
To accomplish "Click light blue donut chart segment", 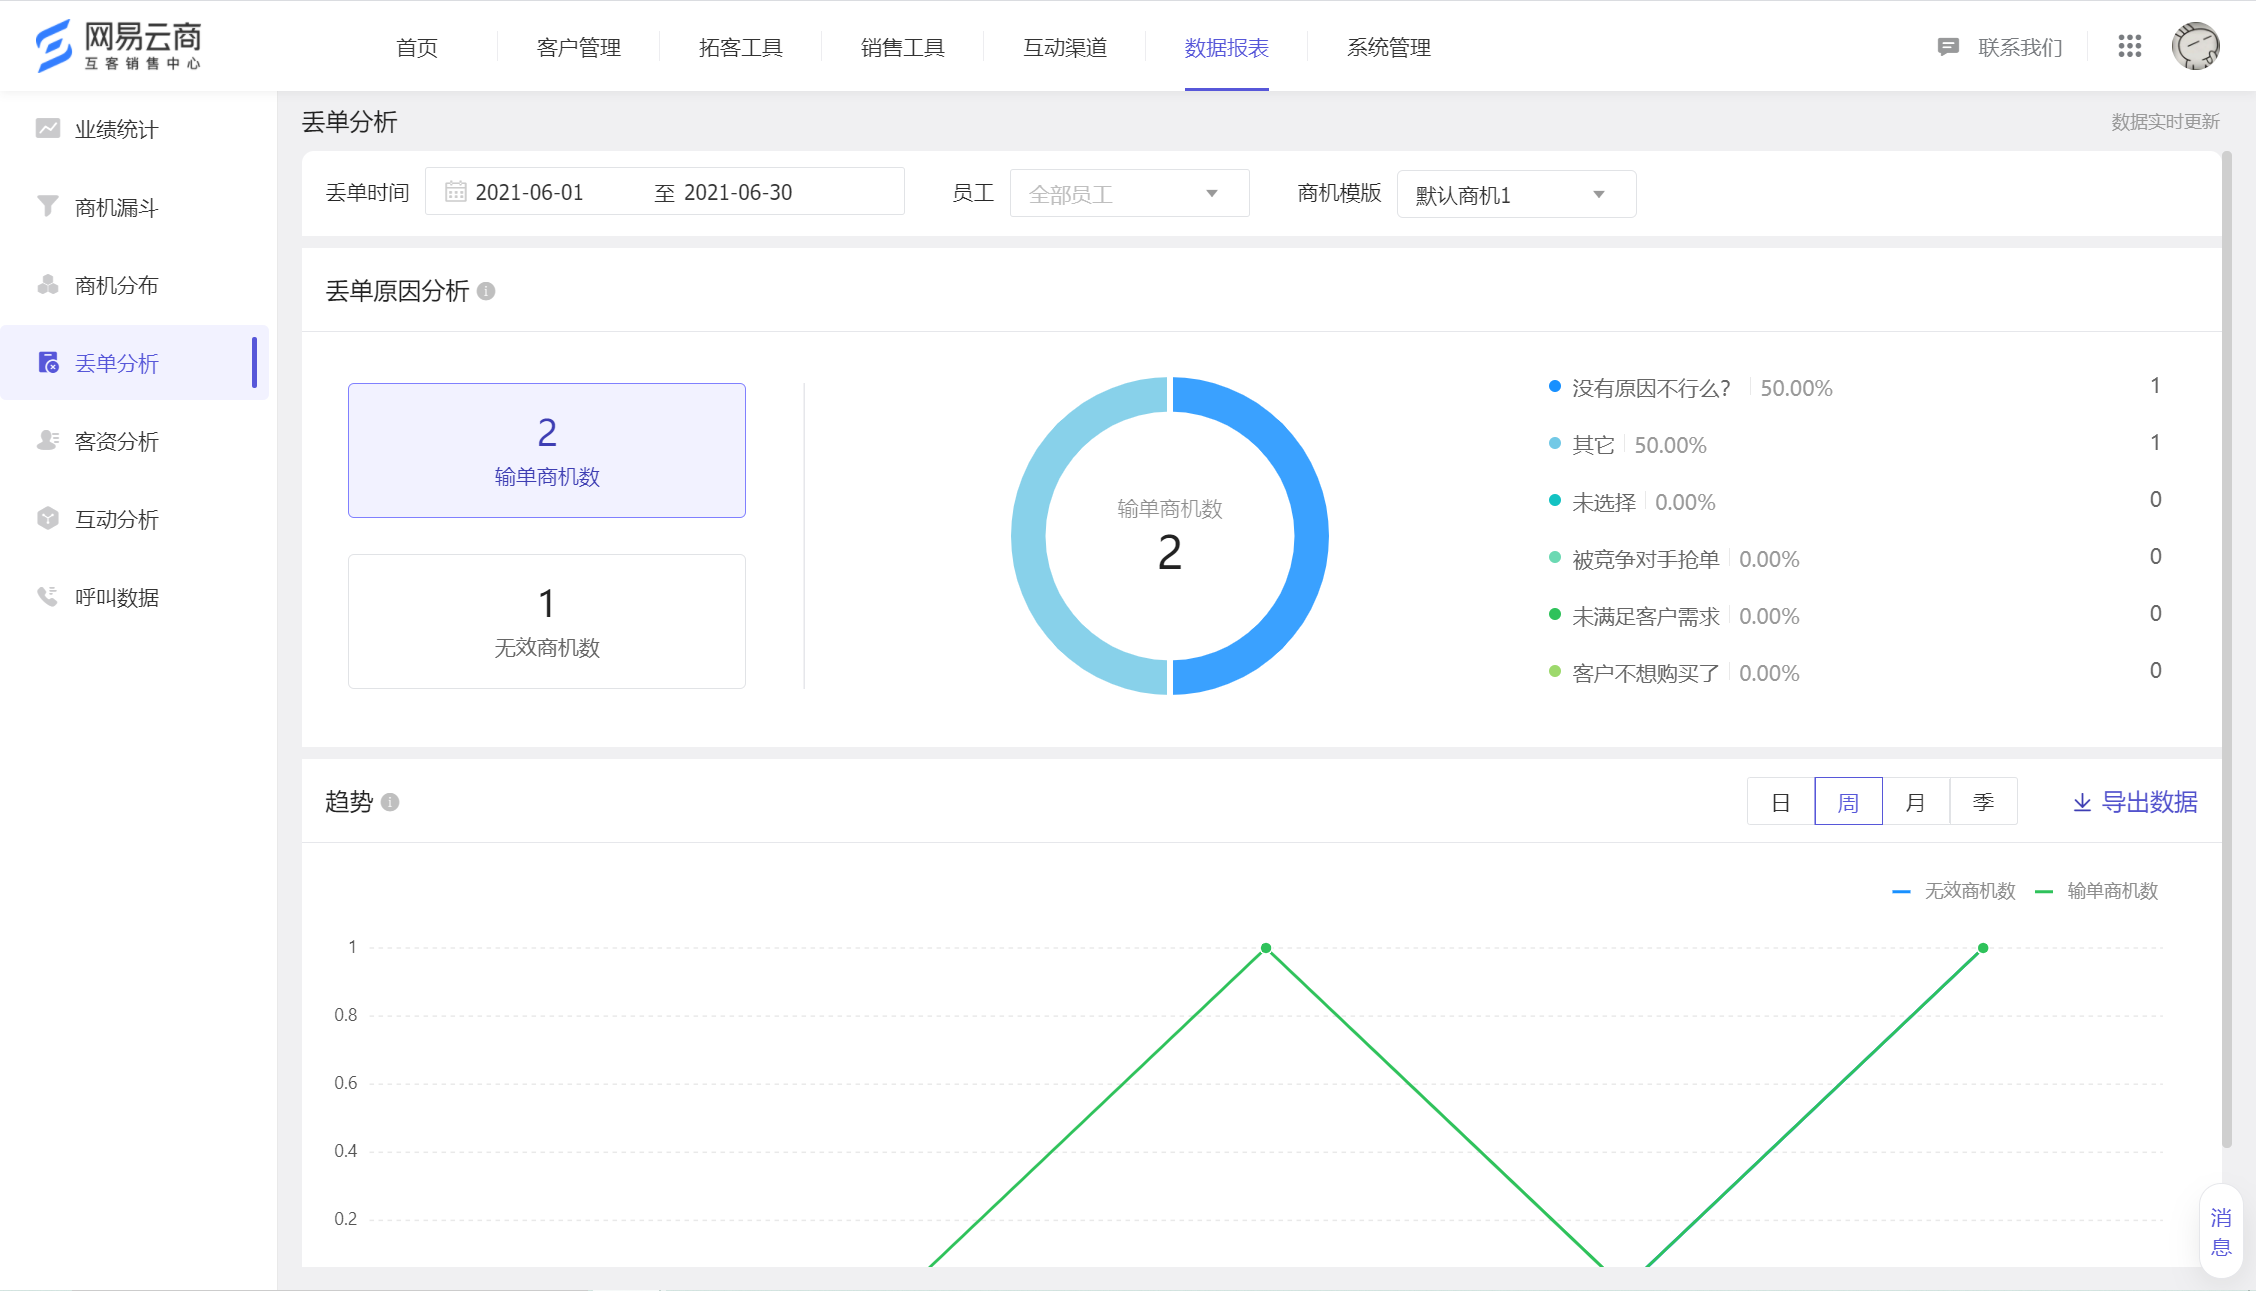I will [1030, 536].
